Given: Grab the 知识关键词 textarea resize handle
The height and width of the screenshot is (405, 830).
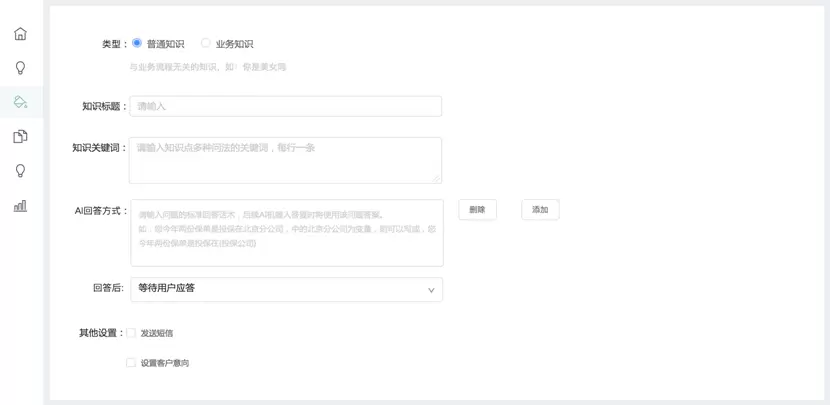Looking at the screenshot, I should 437,179.
